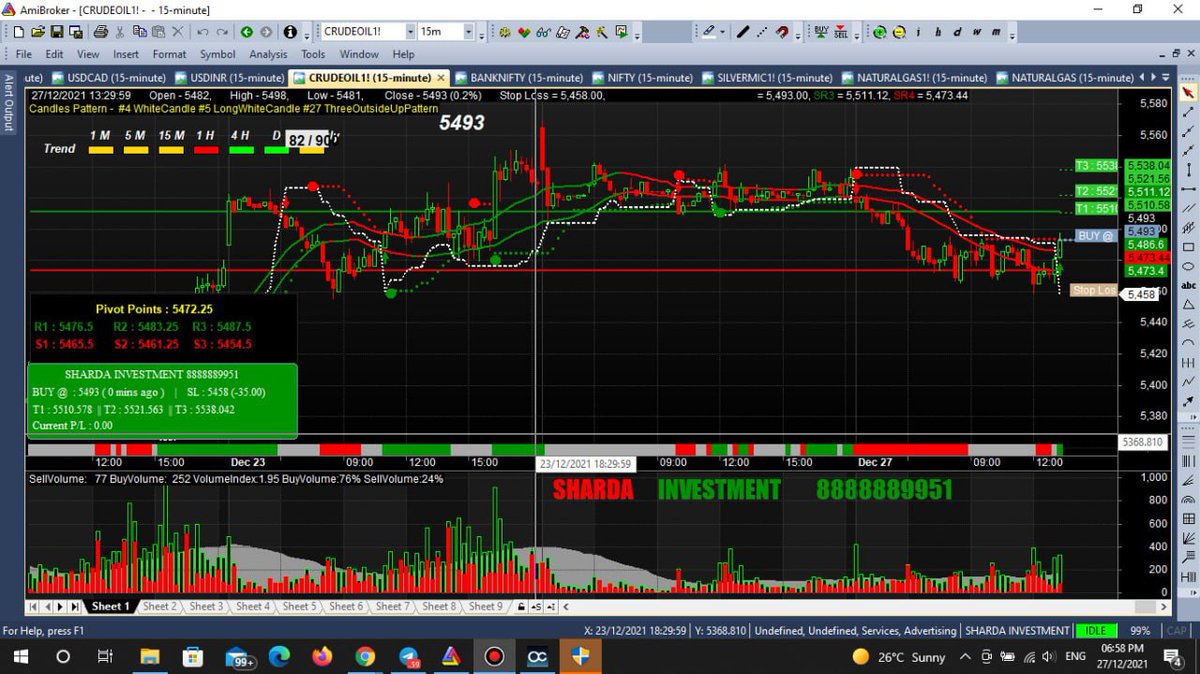Open the symbol CRUDEOIL1! dropdown

coord(410,32)
